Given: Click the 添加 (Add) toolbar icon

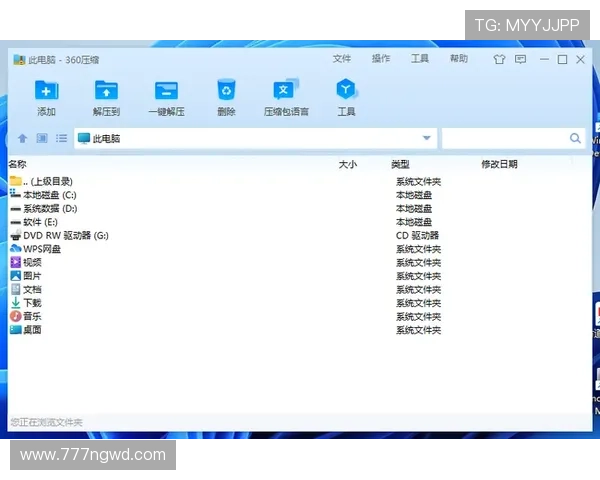Looking at the screenshot, I should tap(46, 90).
